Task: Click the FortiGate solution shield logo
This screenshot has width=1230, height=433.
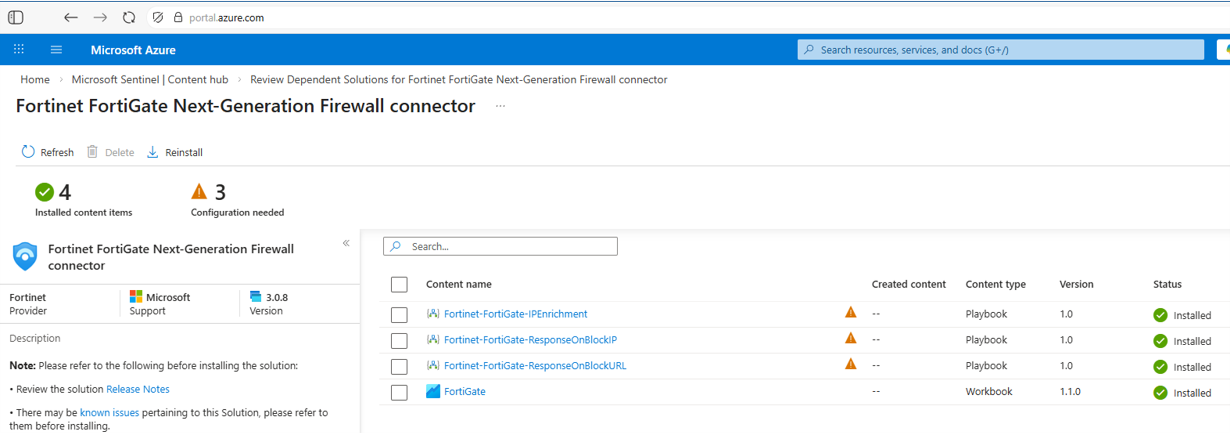Action: pos(25,256)
